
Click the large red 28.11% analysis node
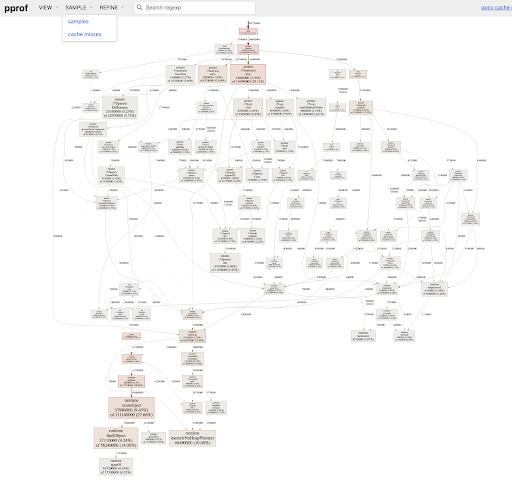click(248, 74)
